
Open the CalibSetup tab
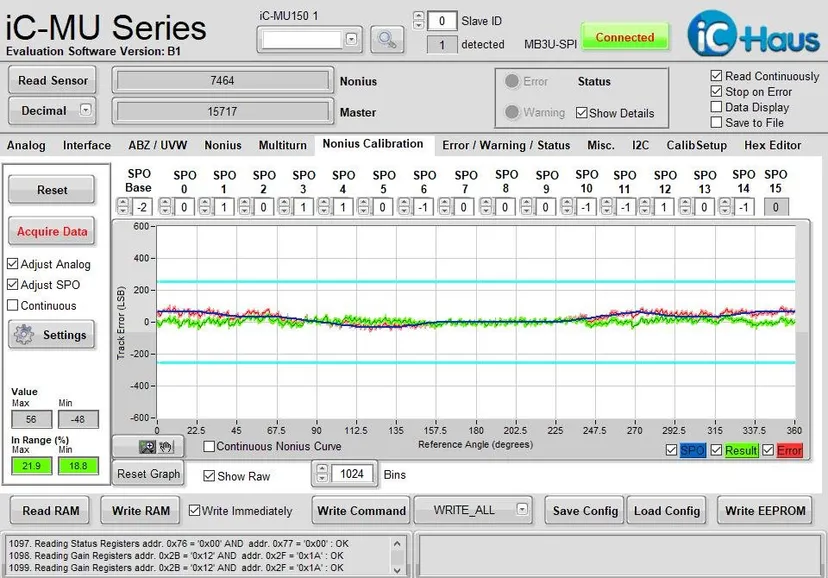696,145
